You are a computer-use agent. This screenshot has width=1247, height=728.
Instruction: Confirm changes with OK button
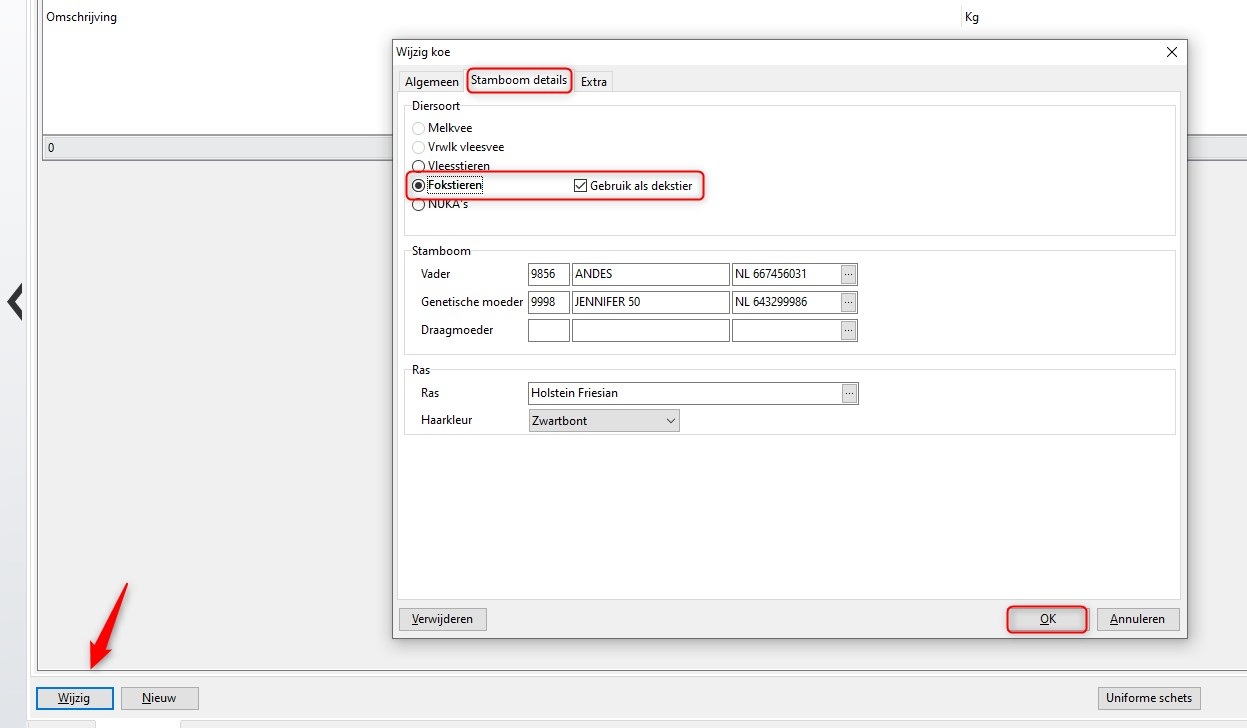[x=1047, y=619]
